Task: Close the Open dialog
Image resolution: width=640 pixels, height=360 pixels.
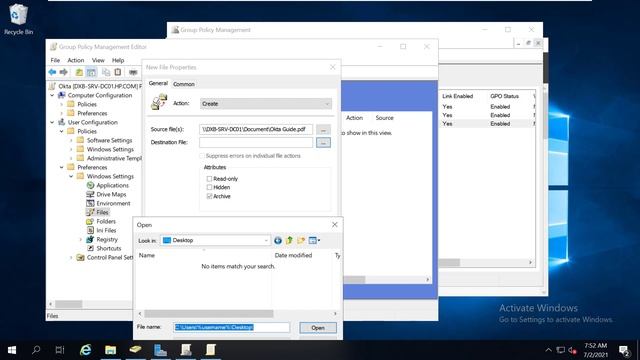Action: [334, 224]
